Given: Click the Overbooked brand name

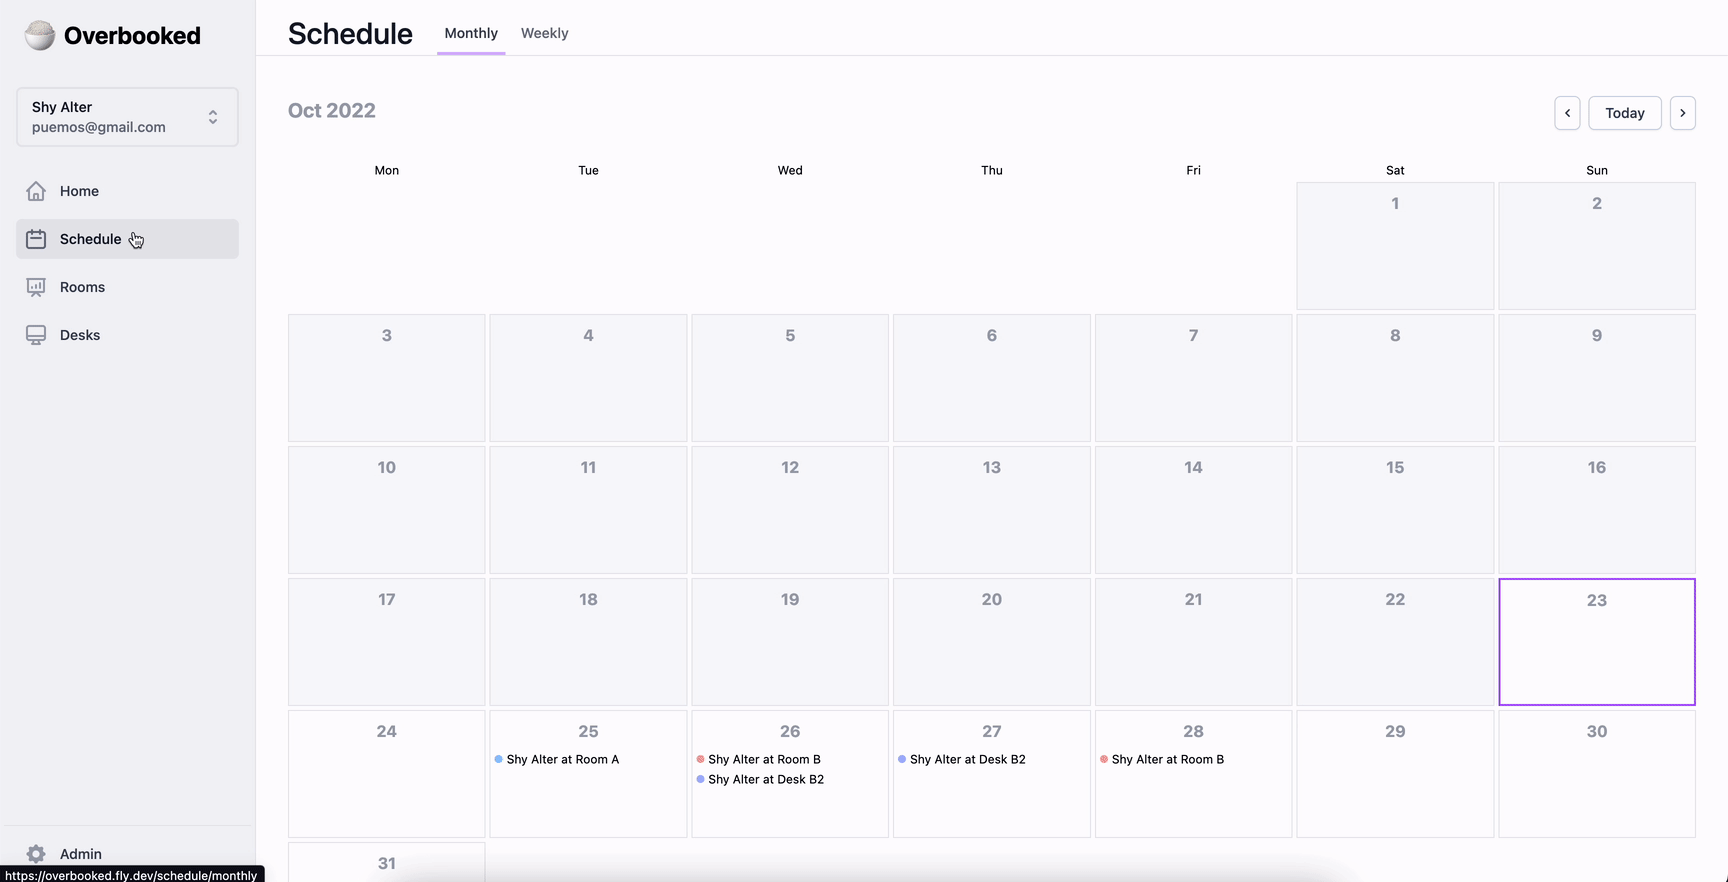Looking at the screenshot, I should [132, 36].
